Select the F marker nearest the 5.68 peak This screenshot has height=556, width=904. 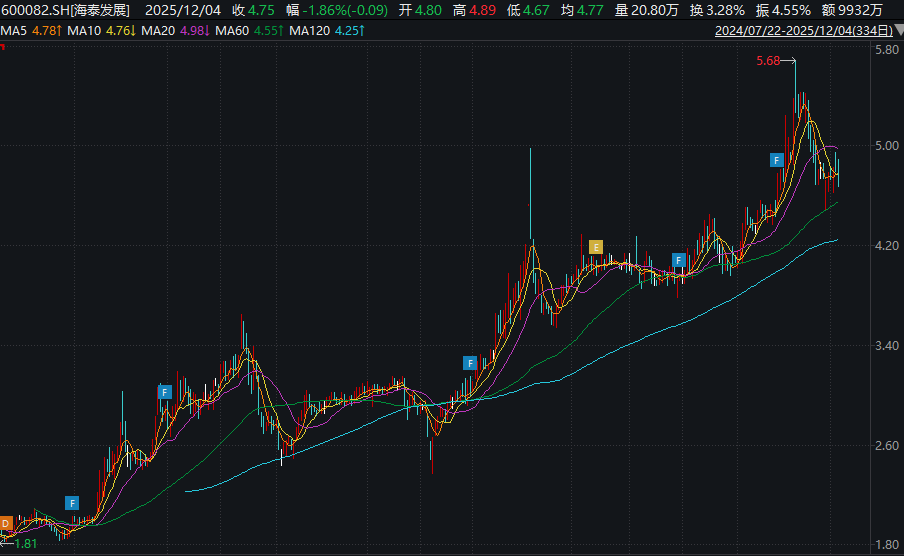pyautogui.click(x=777, y=160)
